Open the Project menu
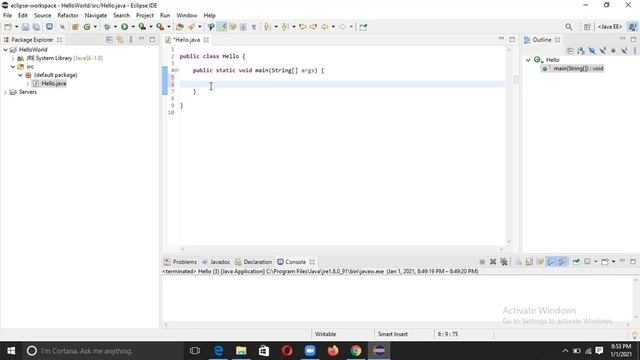Screen dimensions: 640x360 pyautogui.click(x=144, y=15)
